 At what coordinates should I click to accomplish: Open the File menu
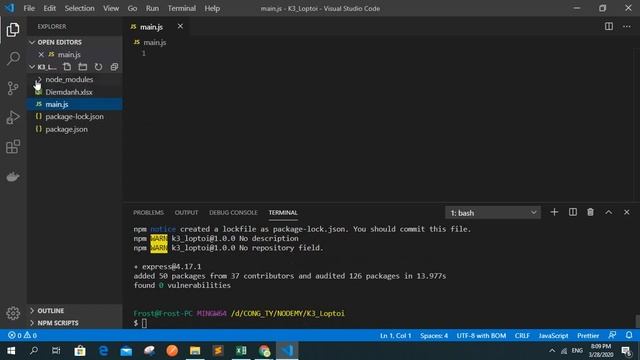click(x=29, y=8)
